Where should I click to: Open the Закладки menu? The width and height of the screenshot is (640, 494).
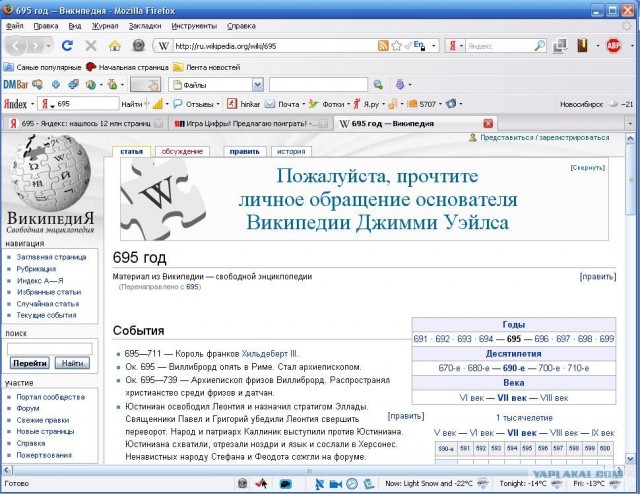pyautogui.click(x=145, y=26)
